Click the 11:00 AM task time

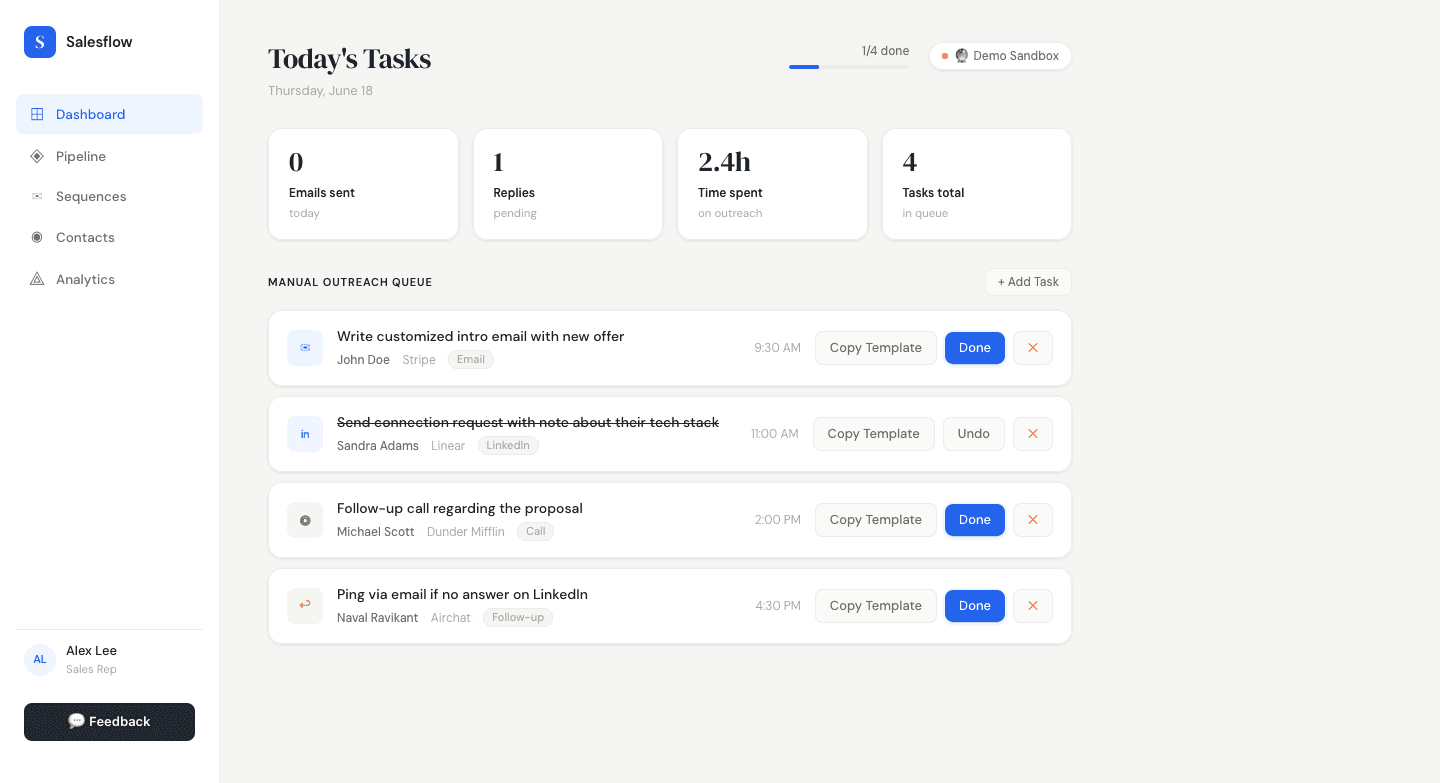pos(775,434)
